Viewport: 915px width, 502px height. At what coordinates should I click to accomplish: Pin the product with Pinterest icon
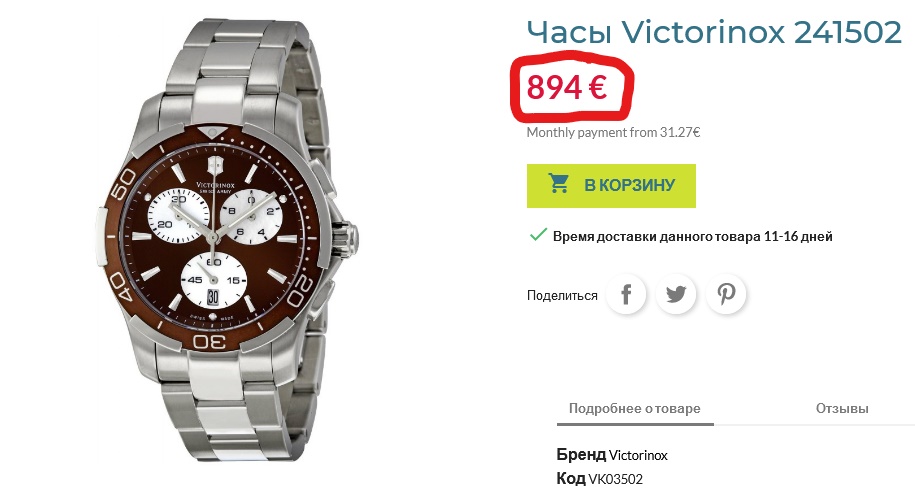(x=726, y=294)
